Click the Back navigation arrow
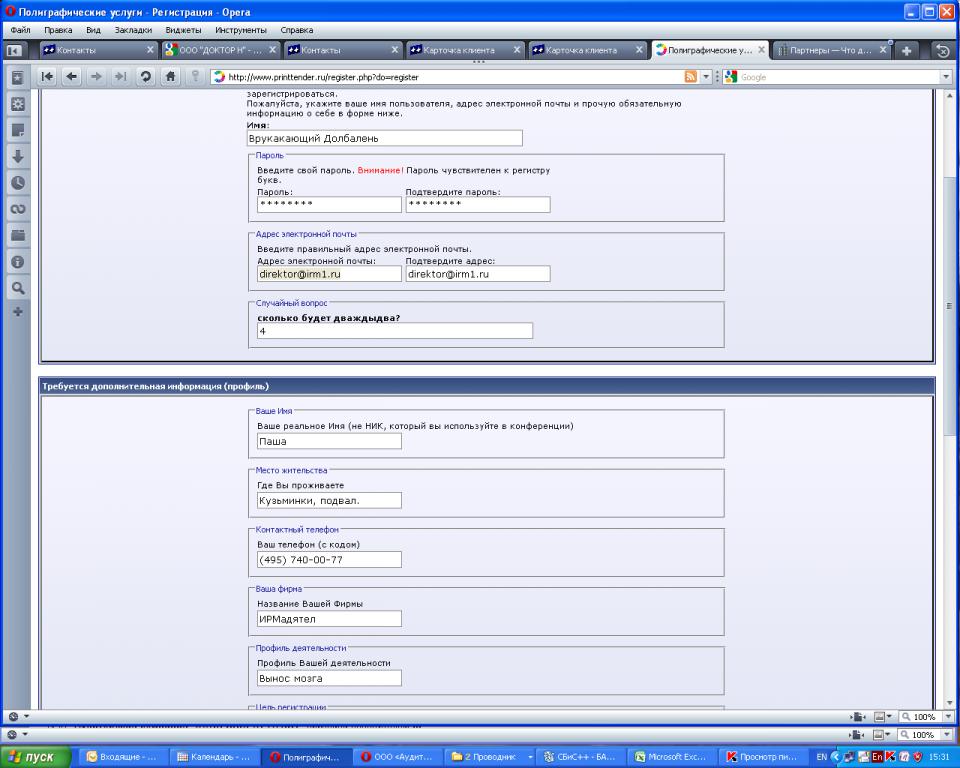Viewport: 960px width, 768px height. pyautogui.click(x=71, y=77)
